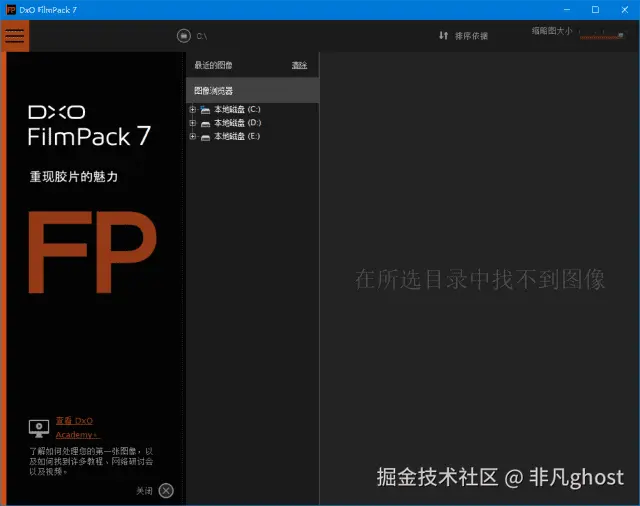Expand the 本地磁盘 (C:) tree node
This screenshot has width=640, height=506.
(x=193, y=109)
